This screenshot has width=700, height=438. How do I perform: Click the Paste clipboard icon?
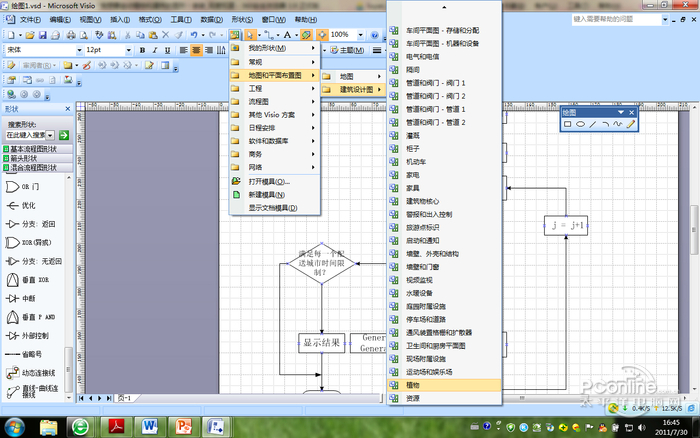(x=153, y=35)
